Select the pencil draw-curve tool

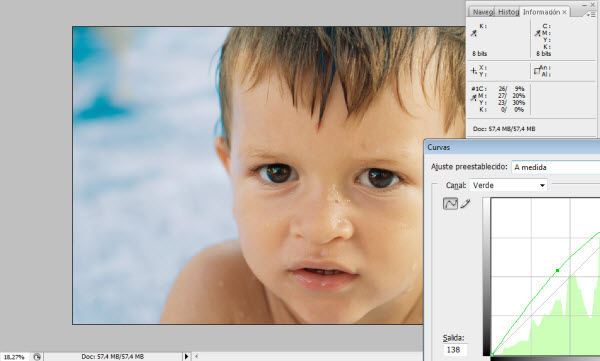point(465,204)
